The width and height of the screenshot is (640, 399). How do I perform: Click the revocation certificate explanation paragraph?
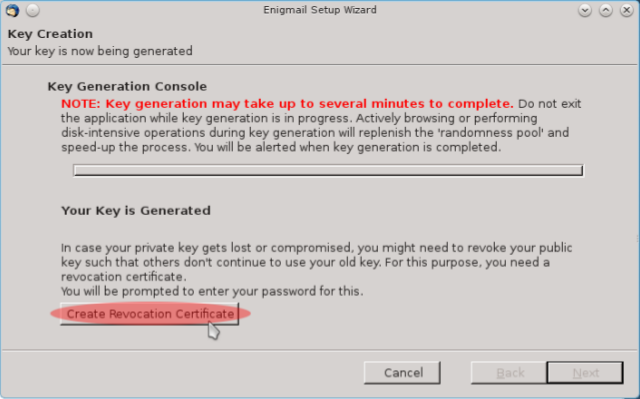click(317, 262)
